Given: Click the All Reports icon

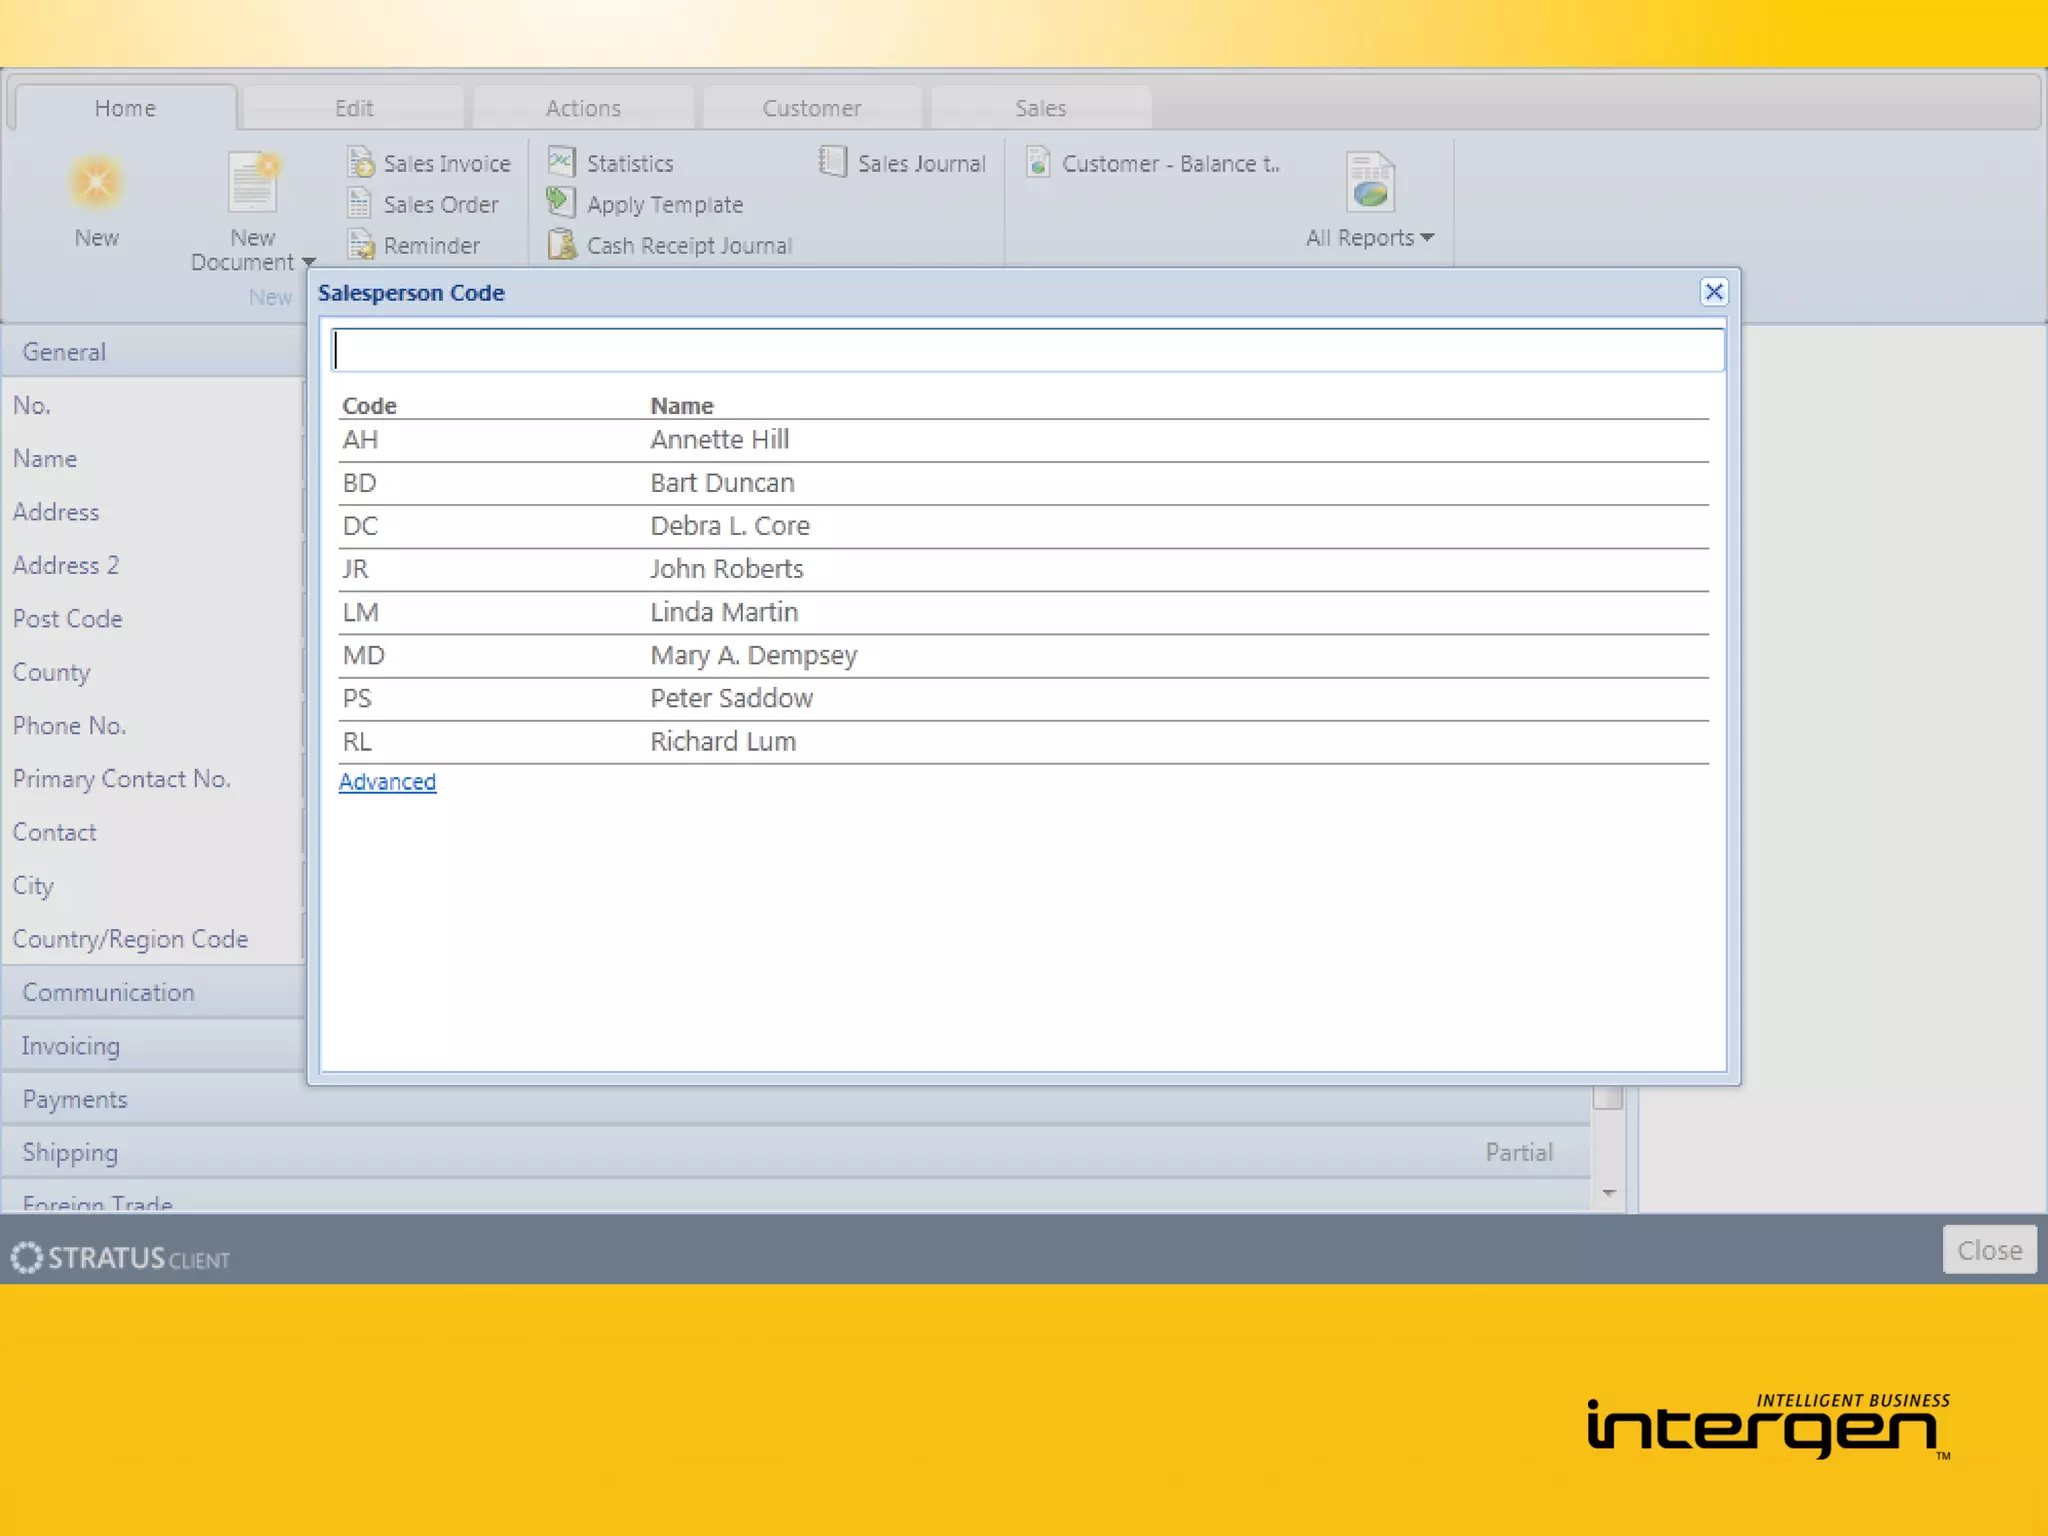Looking at the screenshot, I should coord(1370,181).
